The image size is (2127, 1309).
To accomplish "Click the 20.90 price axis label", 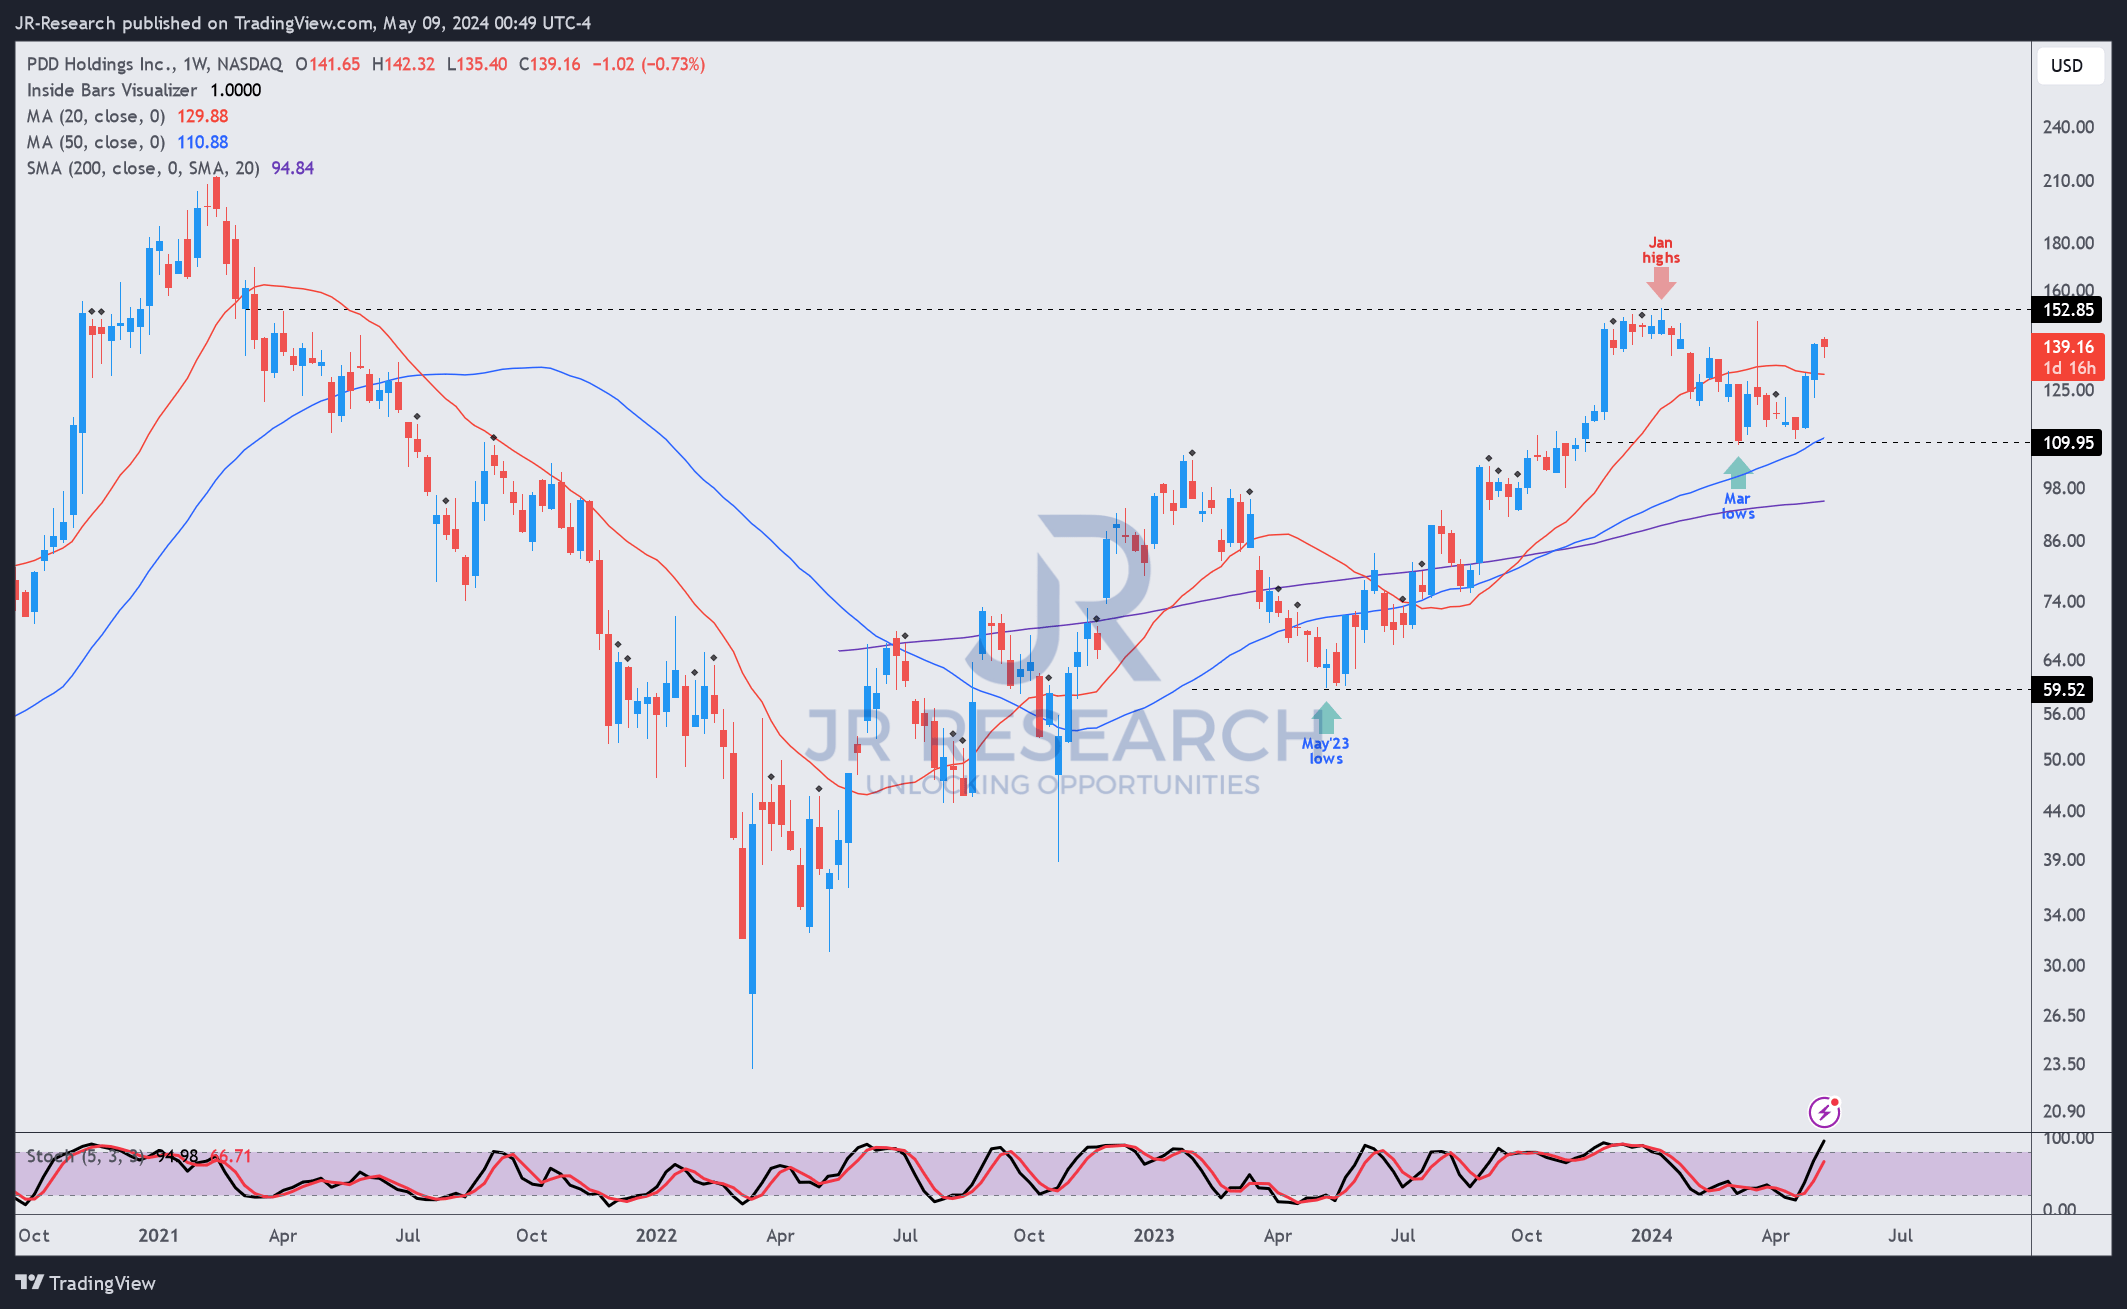I will [2064, 1111].
